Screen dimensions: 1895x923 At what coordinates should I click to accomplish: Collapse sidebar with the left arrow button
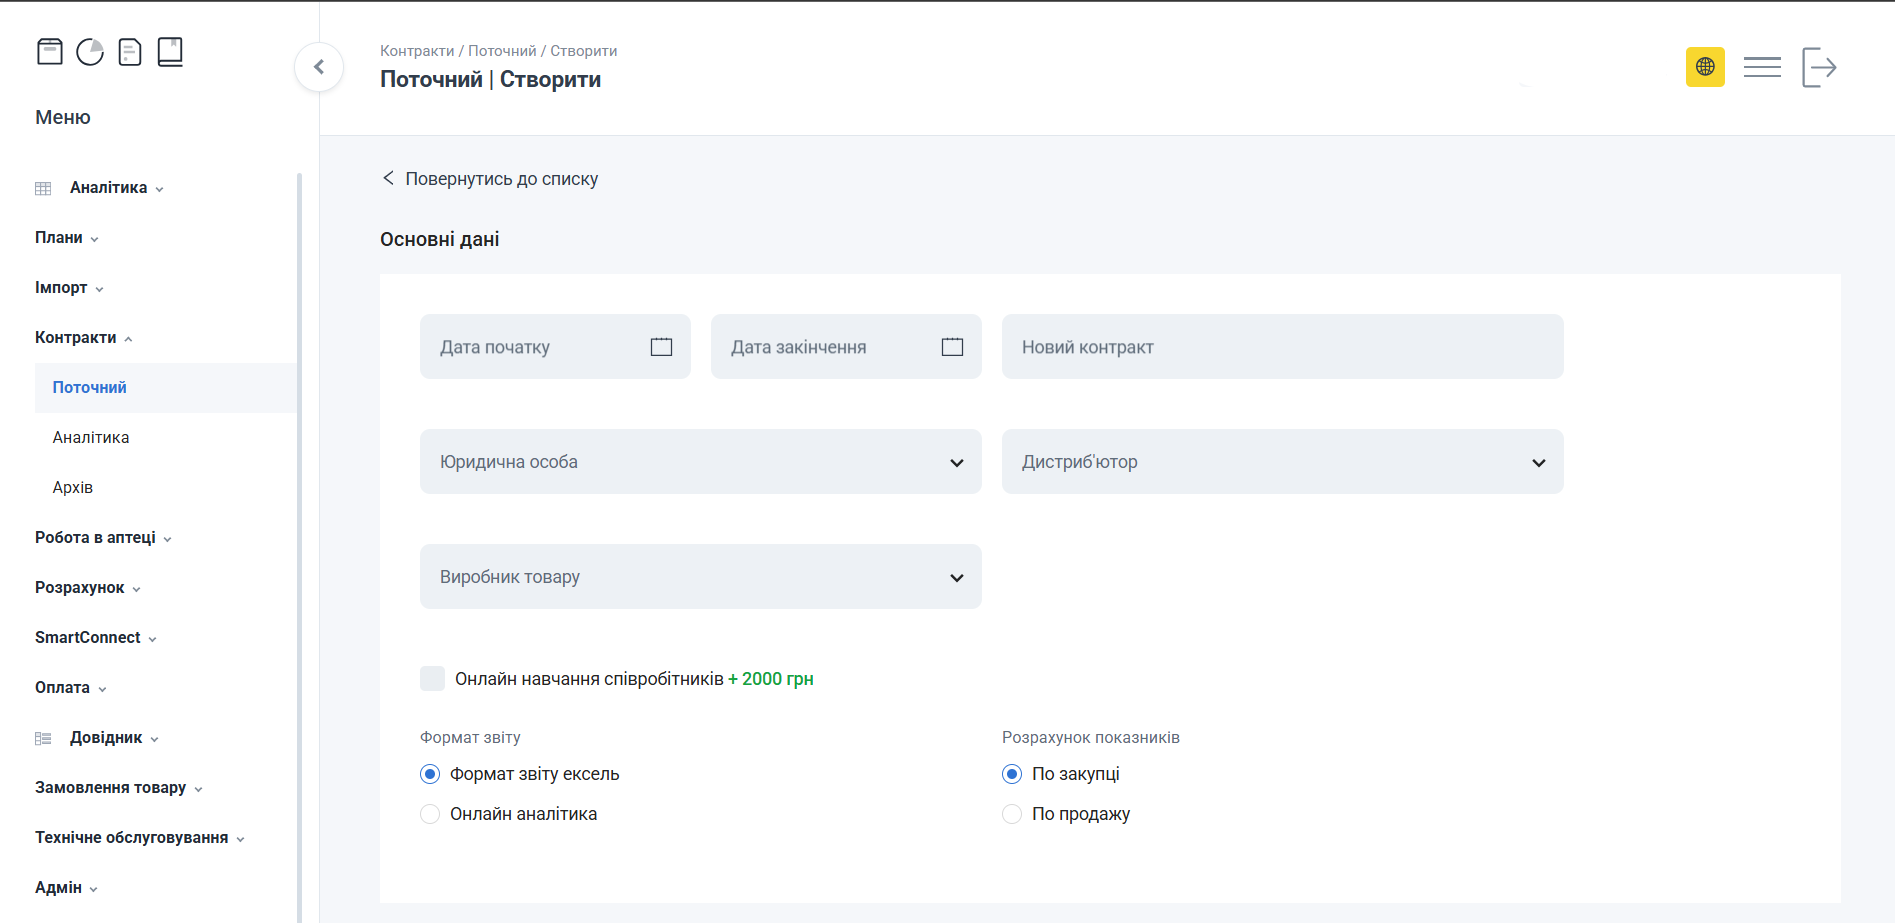tap(319, 67)
